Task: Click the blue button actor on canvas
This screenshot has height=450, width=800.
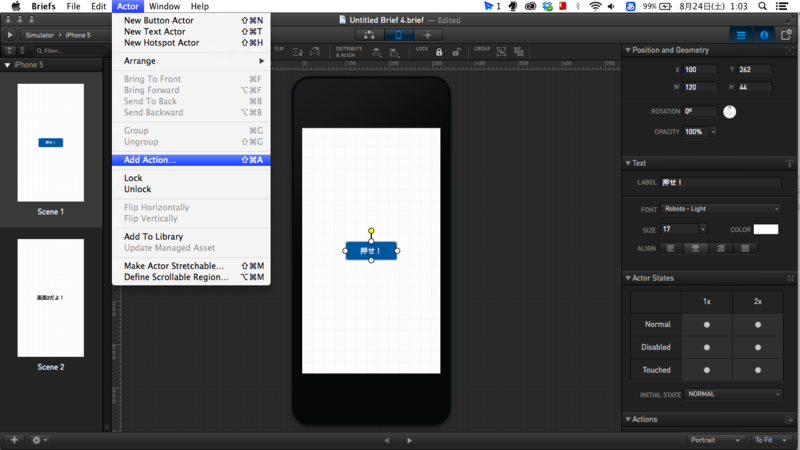Action: click(371, 251)
